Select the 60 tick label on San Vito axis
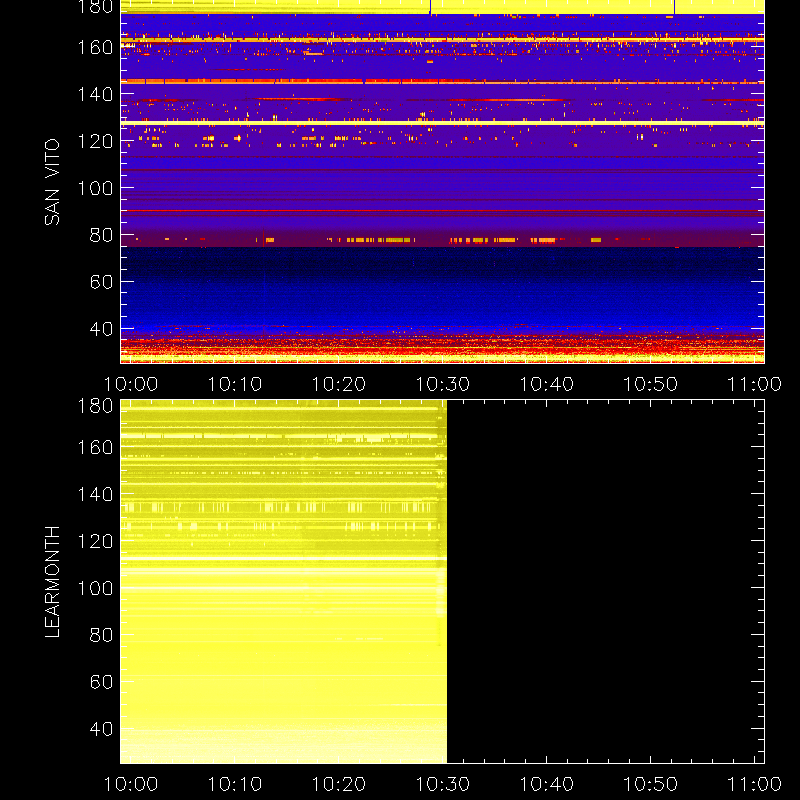800x800 pixels. point(101,282)
